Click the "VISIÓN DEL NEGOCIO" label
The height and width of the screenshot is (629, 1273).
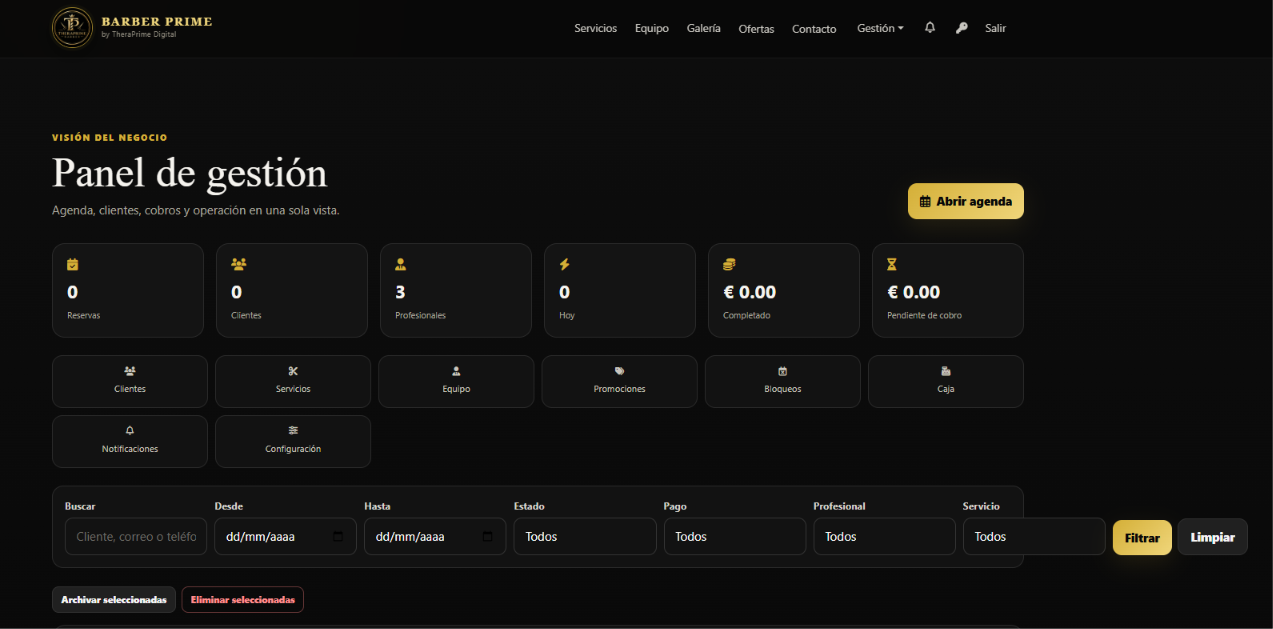point(110,138)
